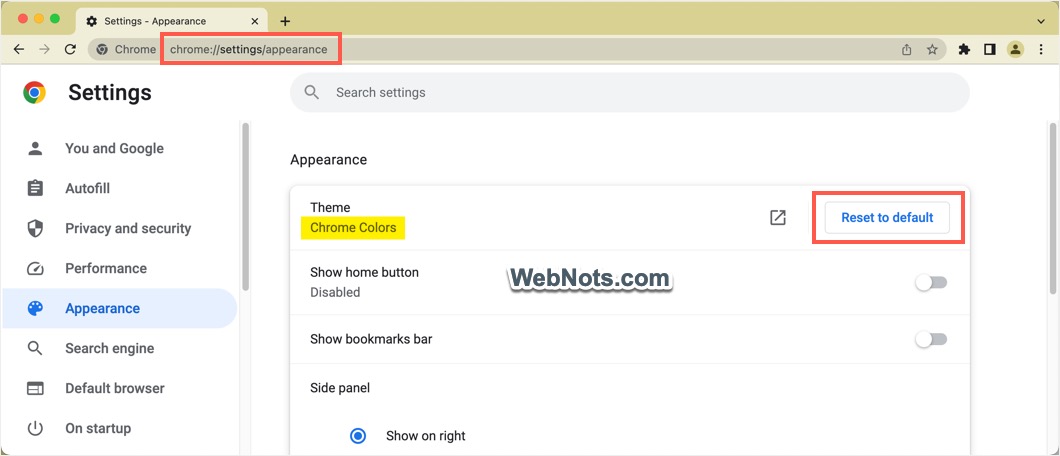Close the Settings - Appearance tab
The height and width of the screenshot is (456, 1060).
point(255,21)
